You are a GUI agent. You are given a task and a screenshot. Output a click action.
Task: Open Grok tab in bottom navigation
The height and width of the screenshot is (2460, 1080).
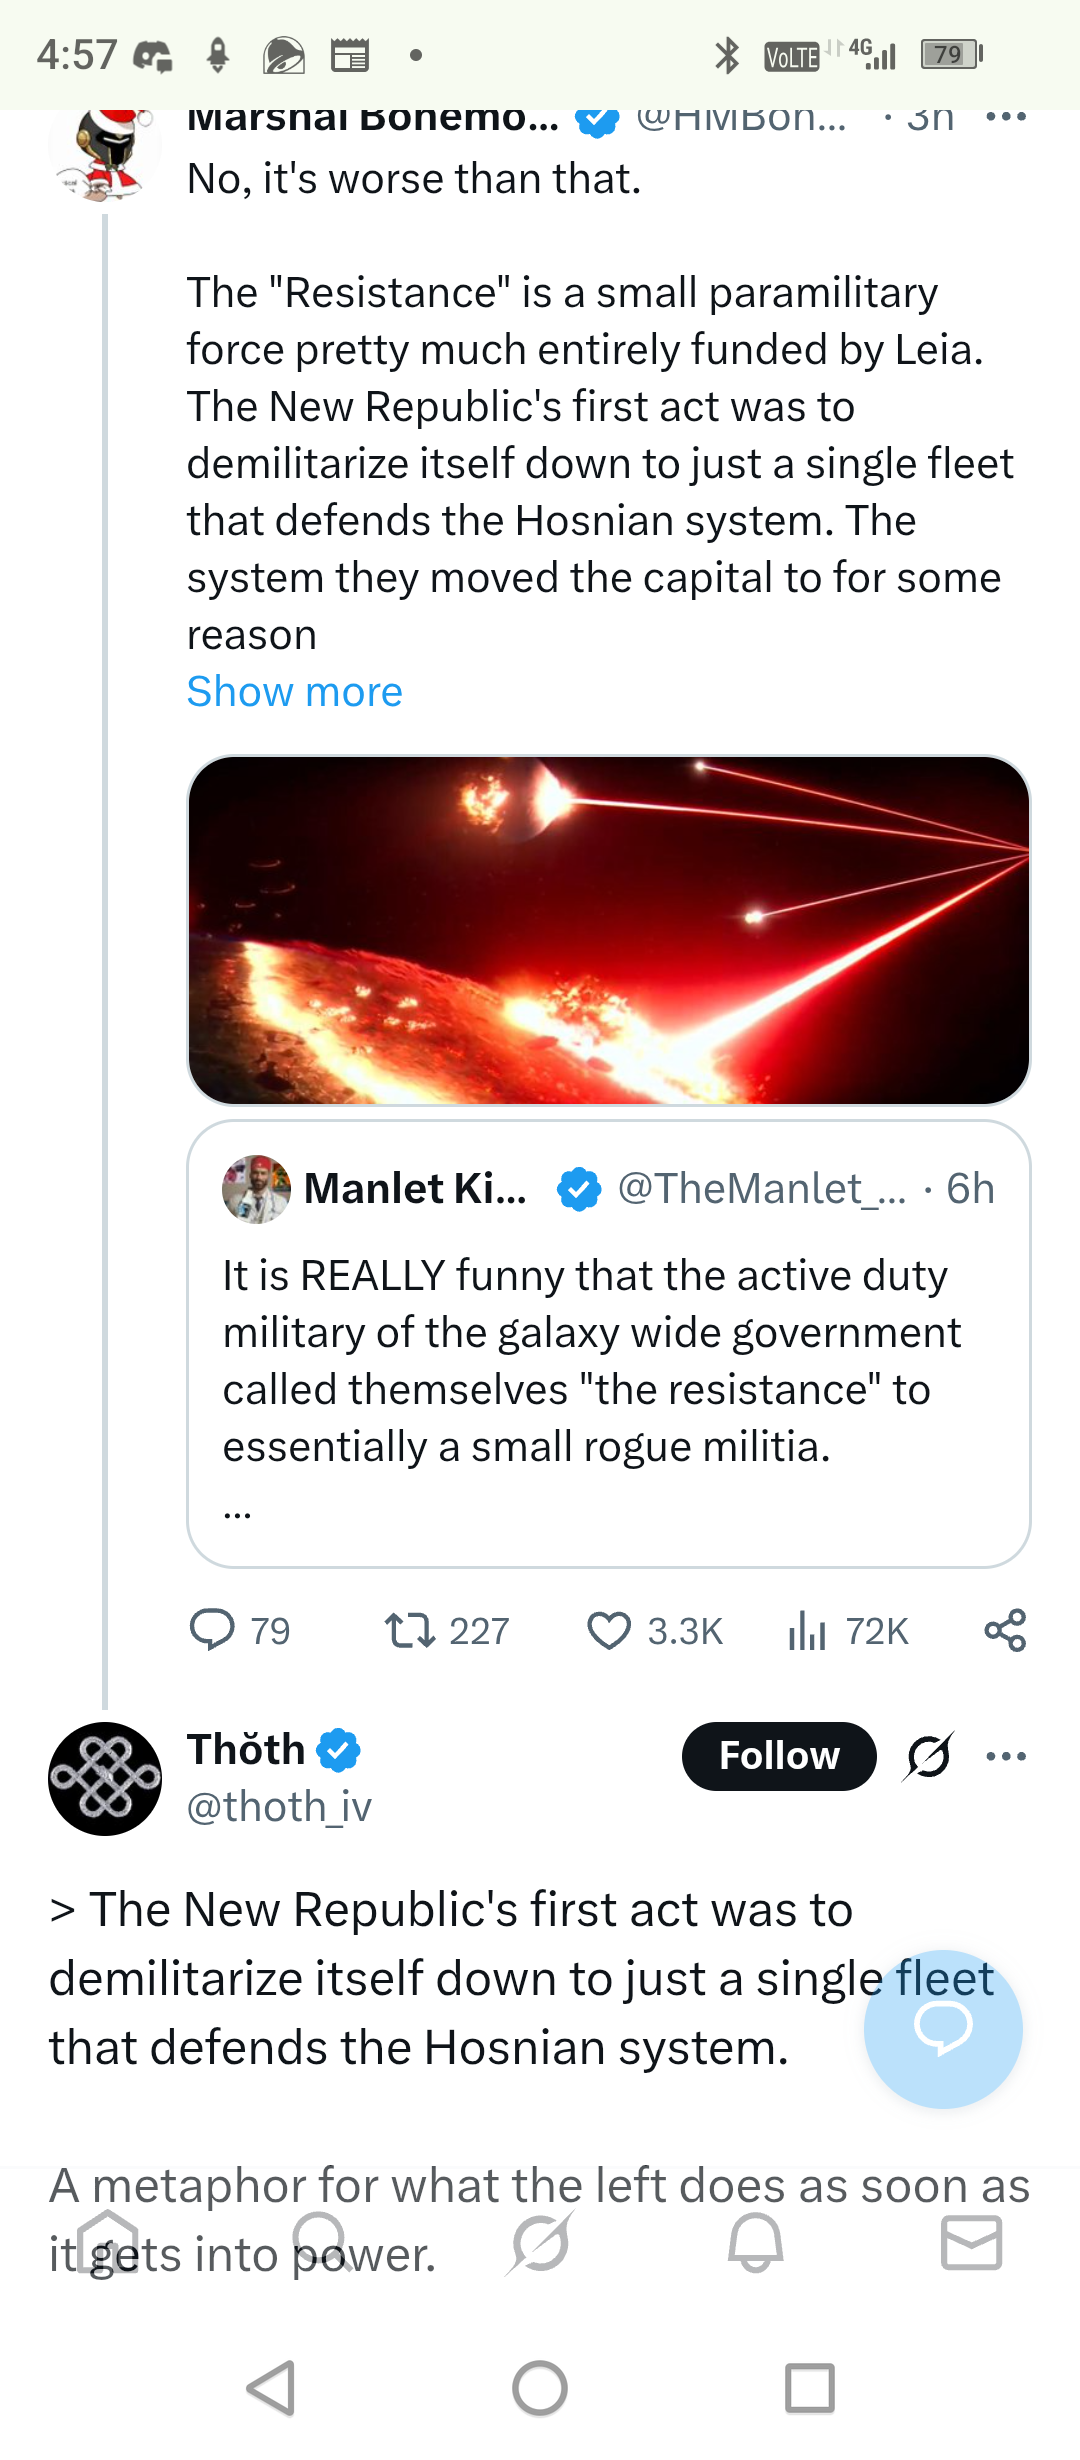(x=540, y=2242)
